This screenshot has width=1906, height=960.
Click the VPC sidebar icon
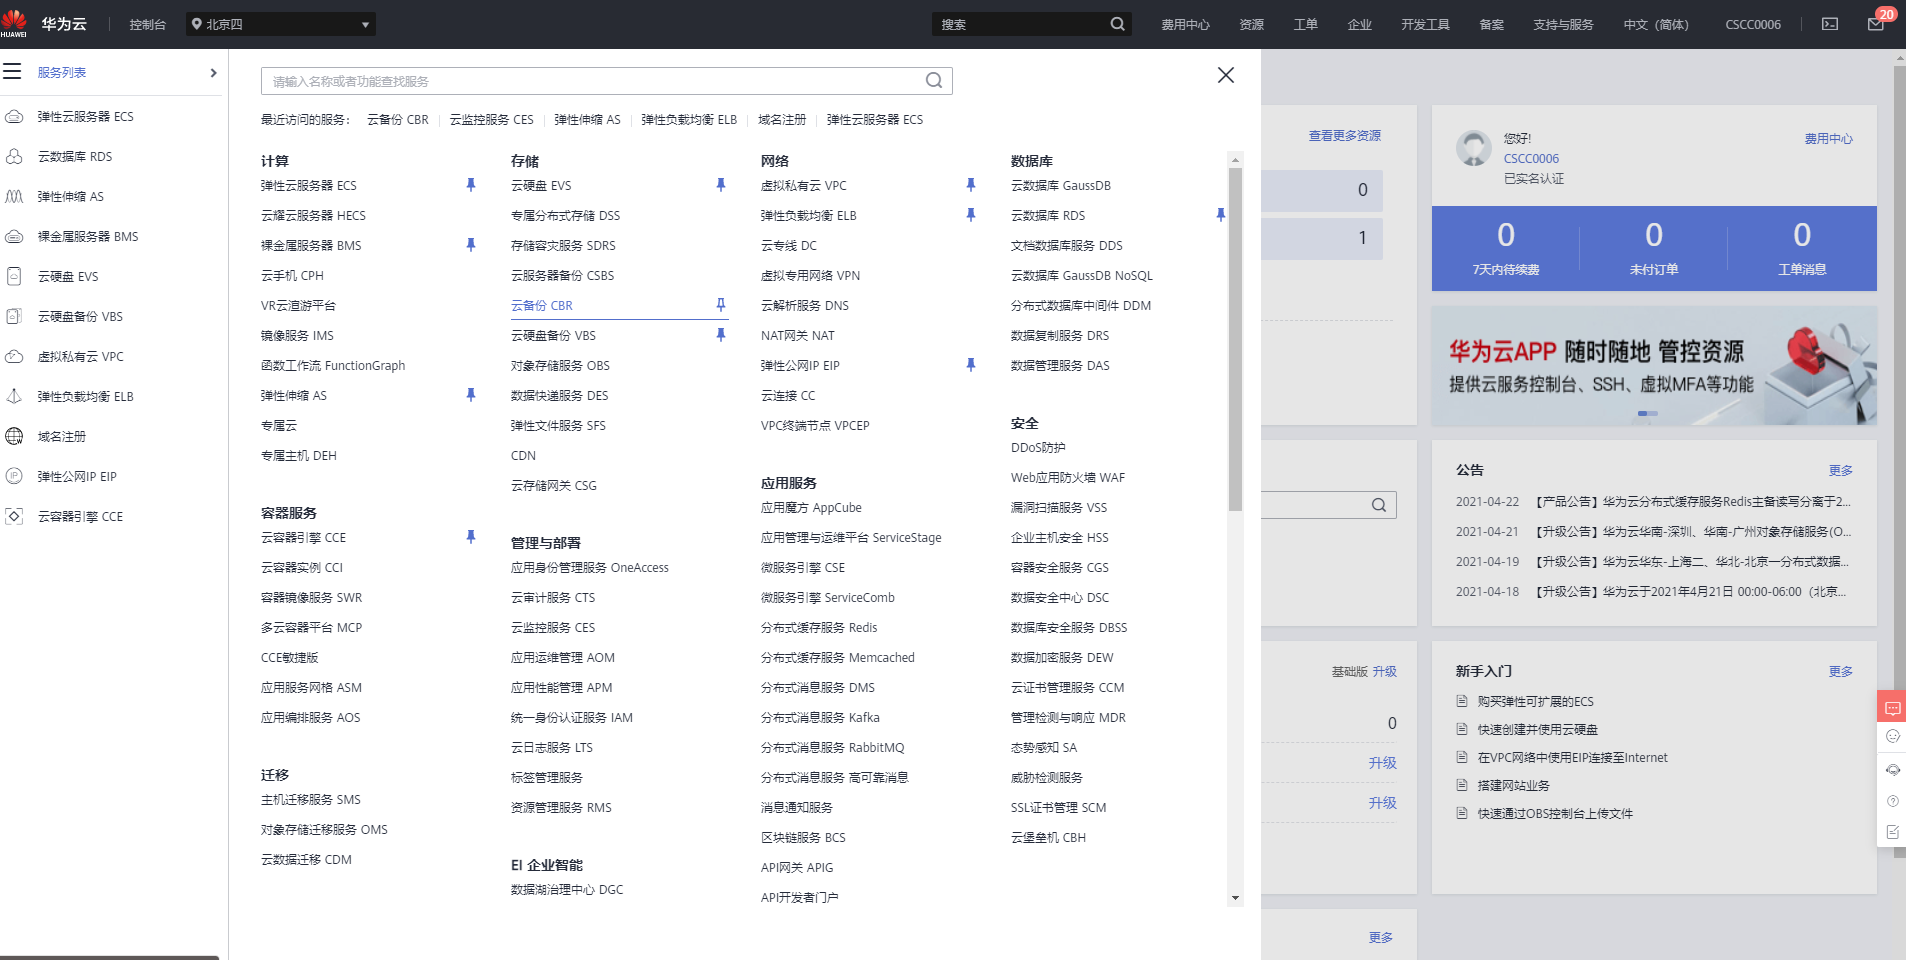(14, 356)
